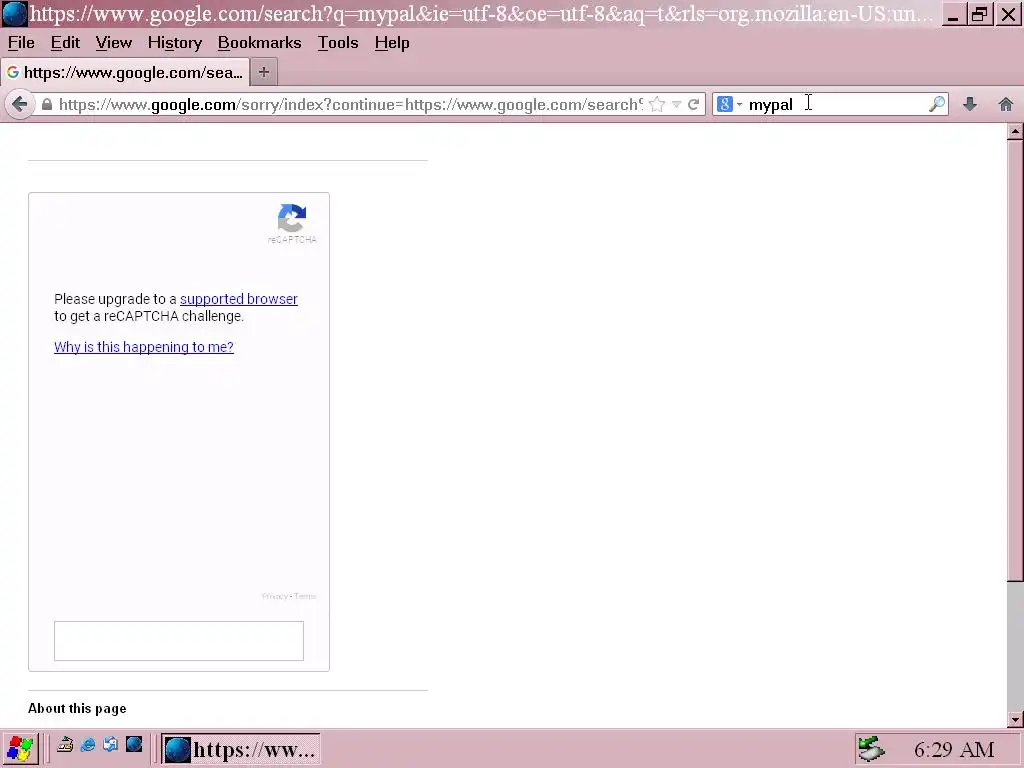Close the browser window
Screen dimensions: 1024x768
click(x=1008, y=14)
